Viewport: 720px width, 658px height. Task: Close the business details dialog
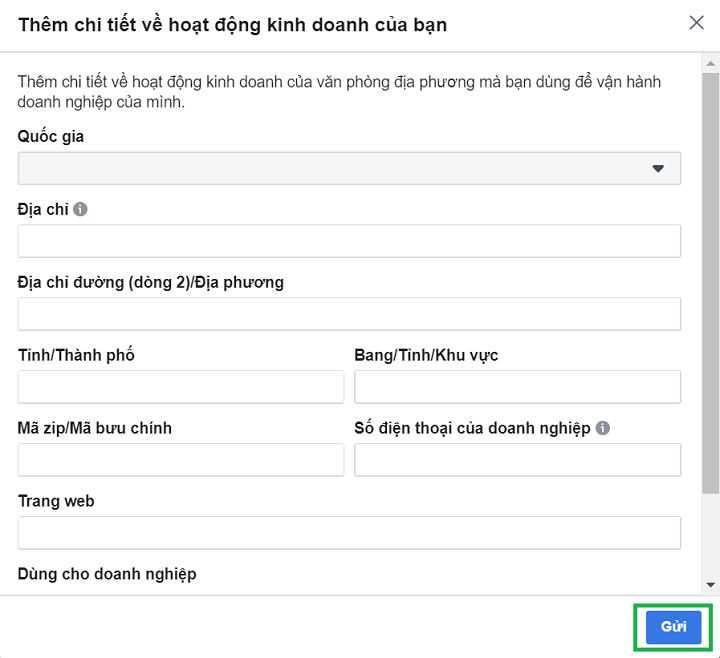click(x=696, y=22)
